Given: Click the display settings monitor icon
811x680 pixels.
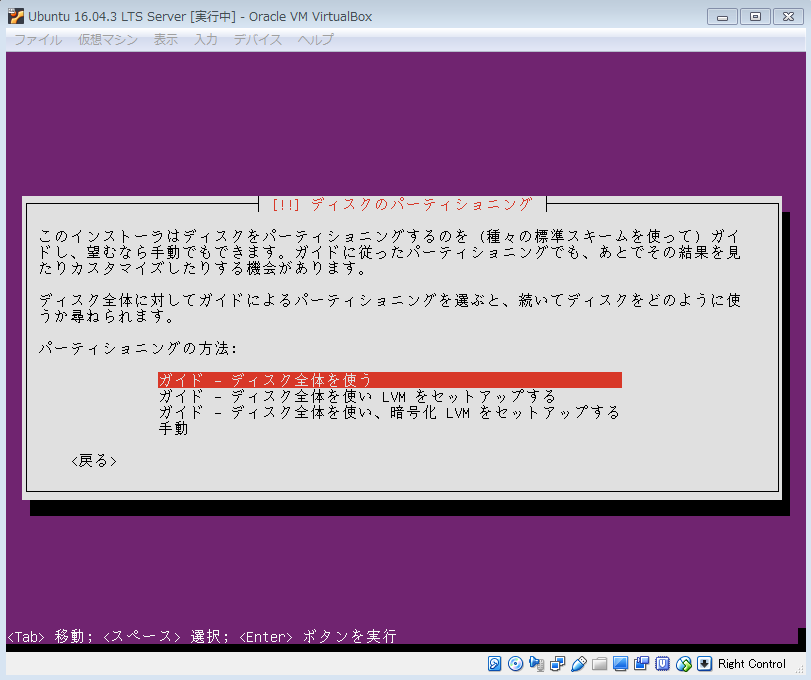Looking at the screenshot, I should [621, 664].
